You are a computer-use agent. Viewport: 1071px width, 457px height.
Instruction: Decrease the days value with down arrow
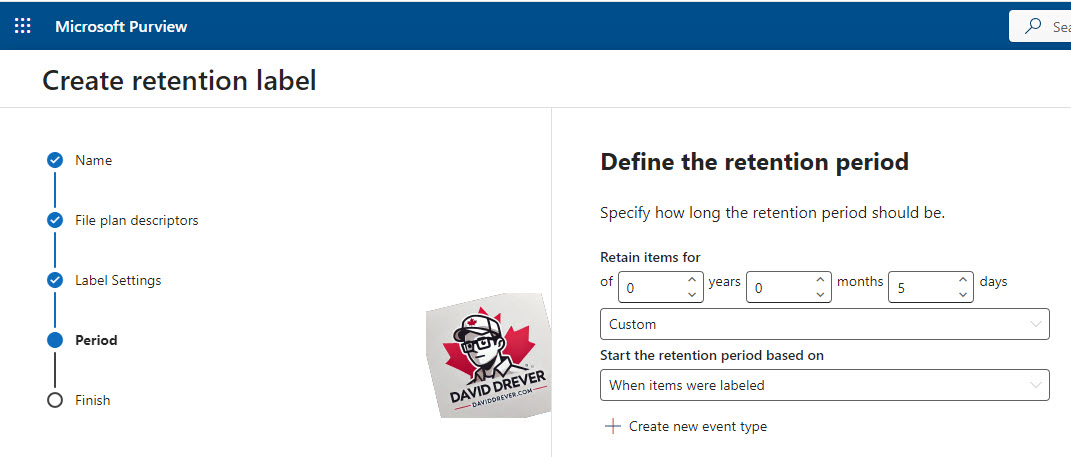(x=962, y=294)
